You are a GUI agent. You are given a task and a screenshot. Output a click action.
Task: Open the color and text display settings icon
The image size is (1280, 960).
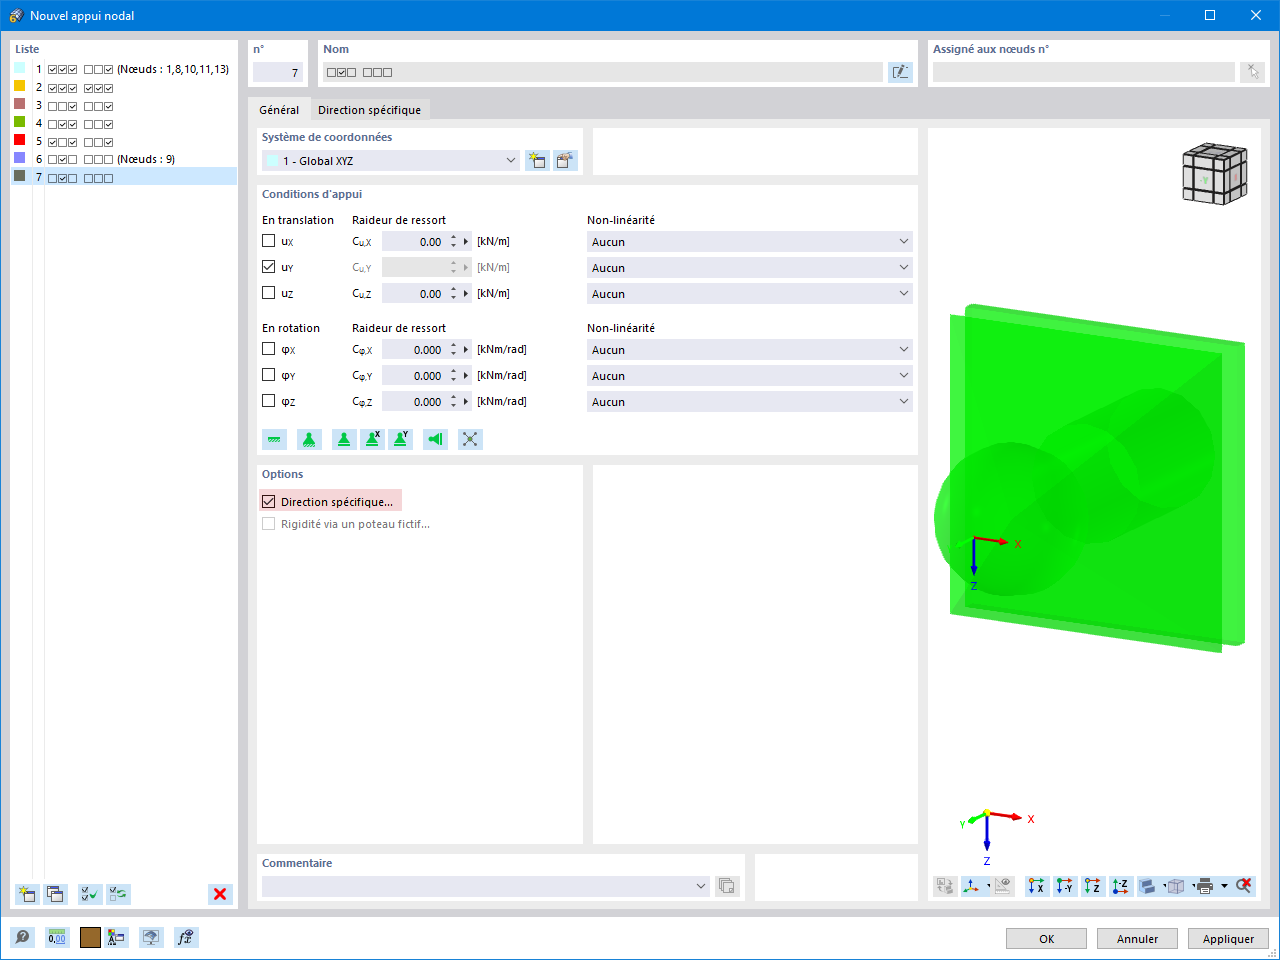117,937
